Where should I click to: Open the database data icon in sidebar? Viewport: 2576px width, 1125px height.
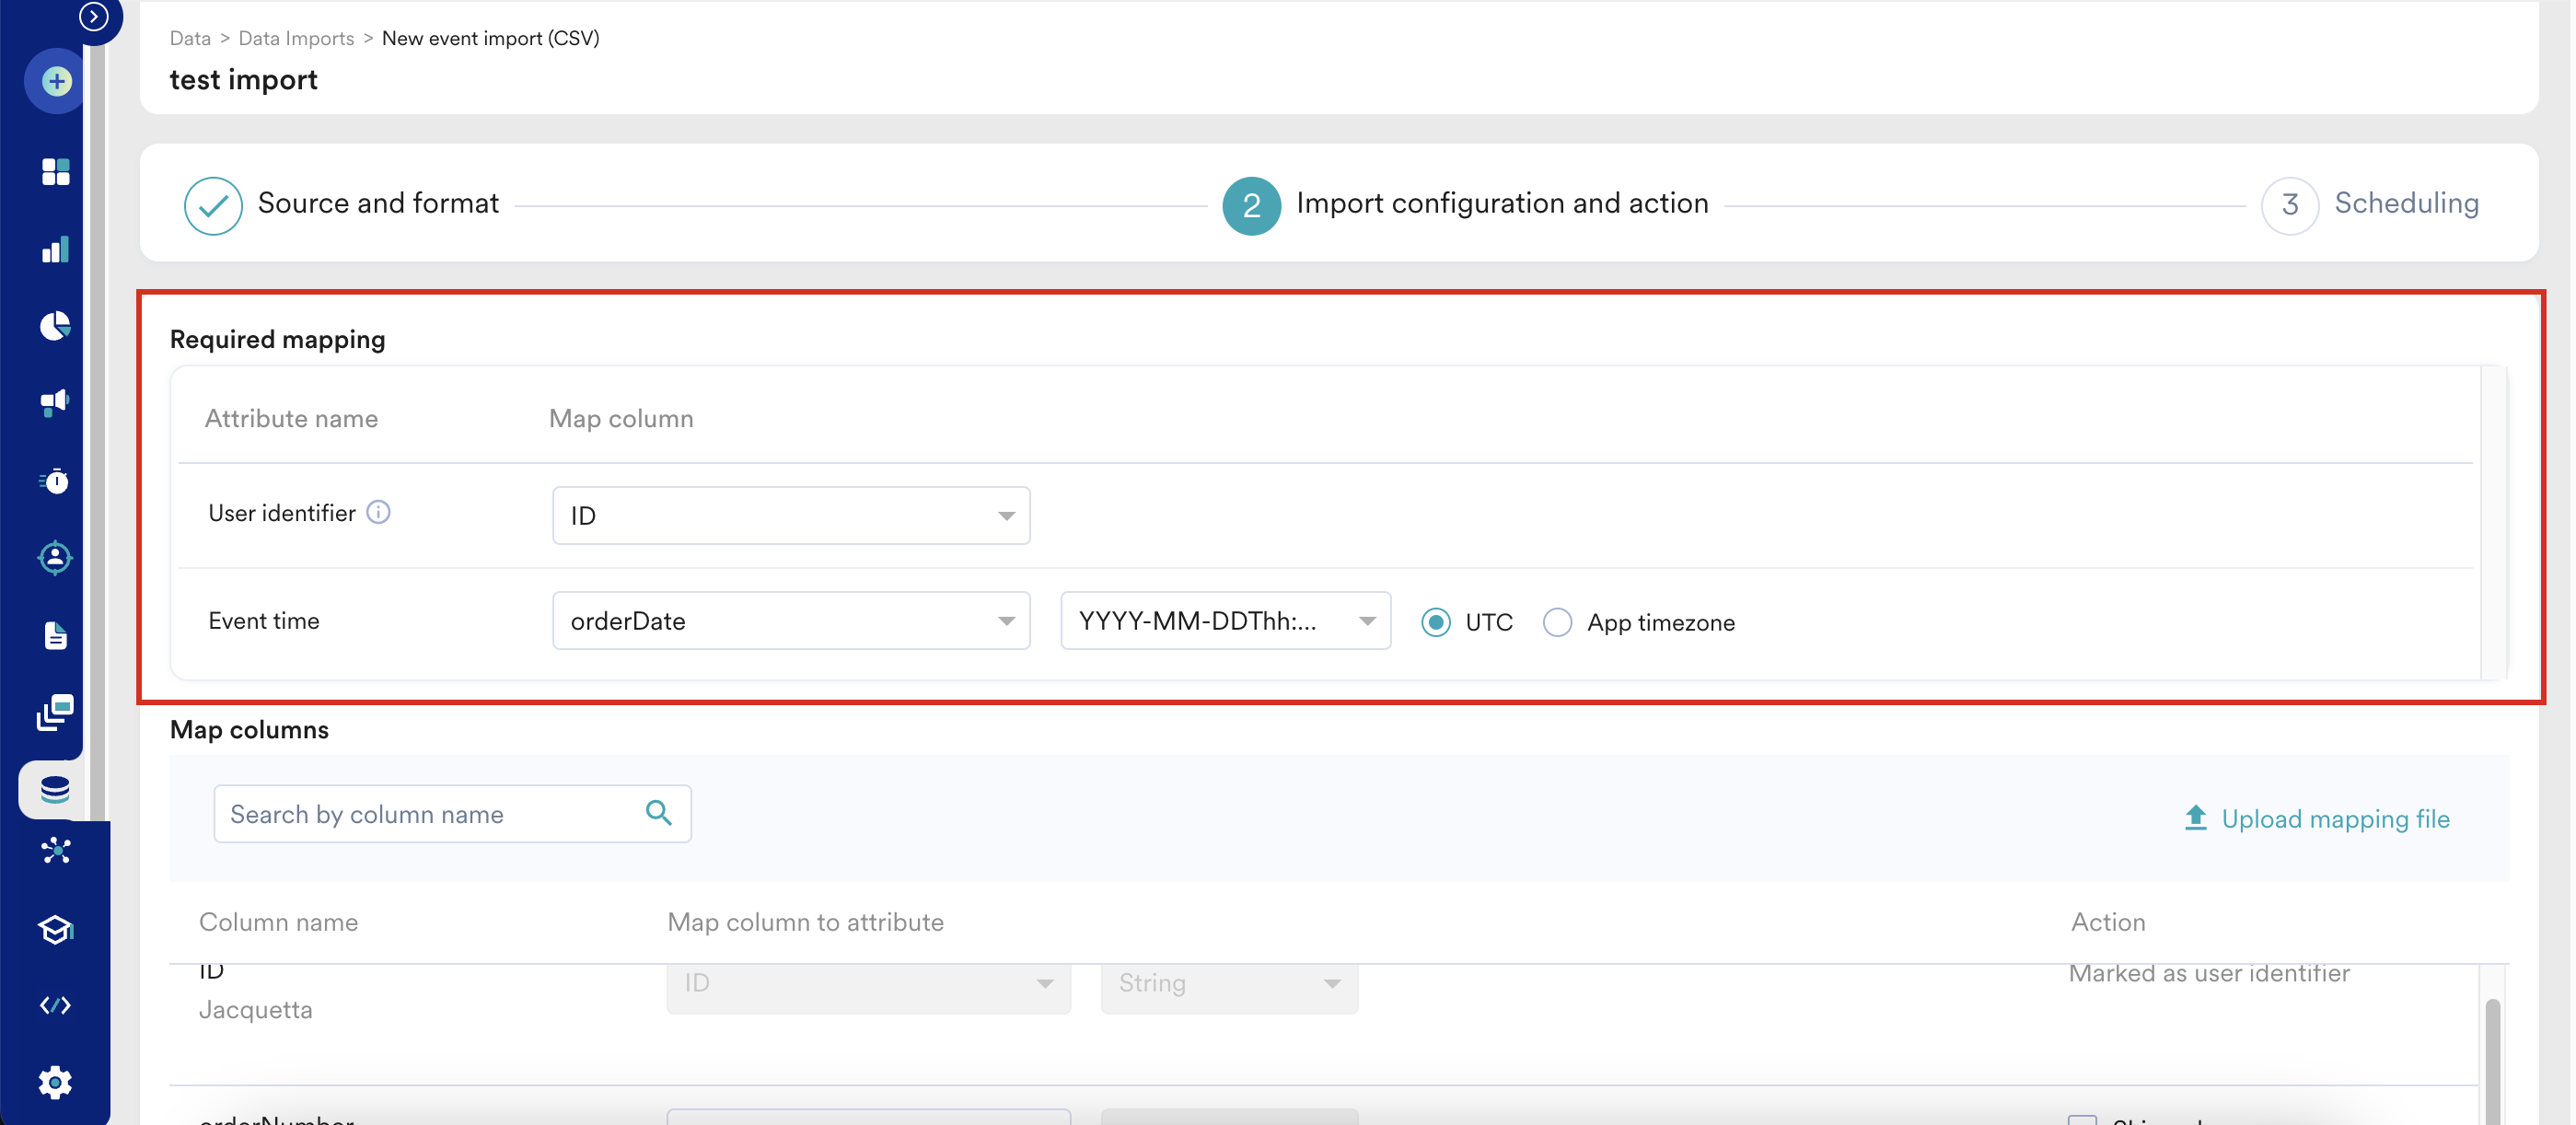[x=56, y=790]
